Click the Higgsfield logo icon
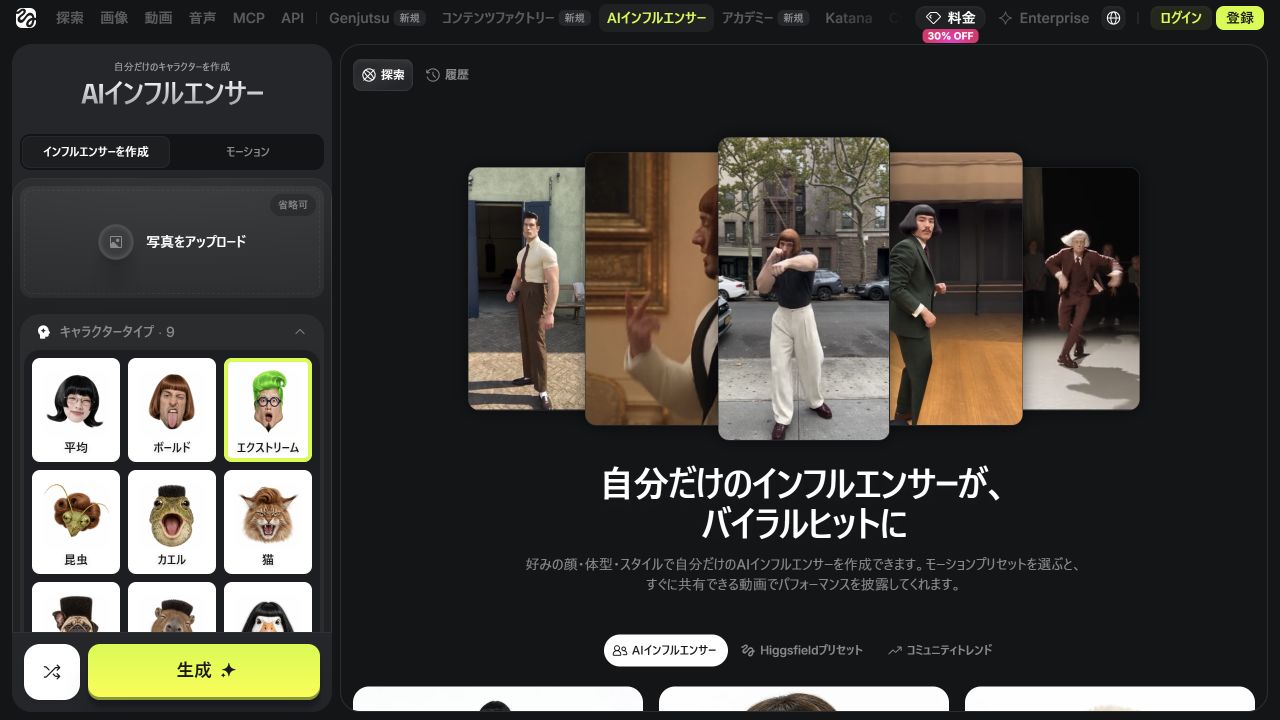 [x=26, y=18]
